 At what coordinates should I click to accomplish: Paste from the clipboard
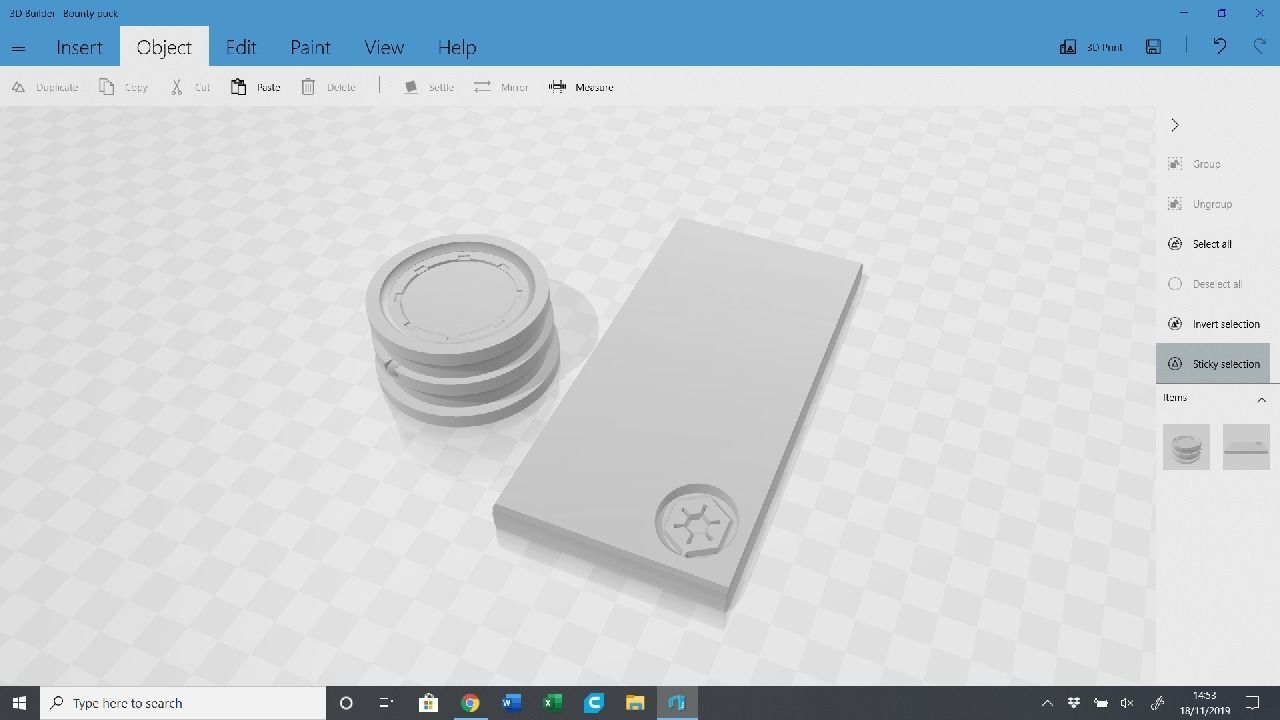point(255,87)
